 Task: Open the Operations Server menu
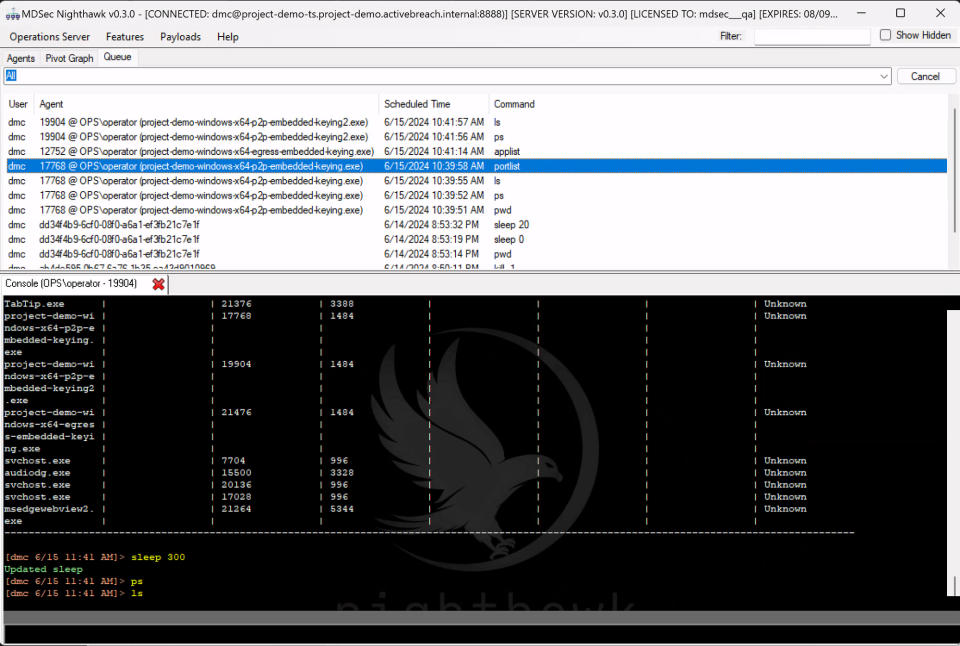pos(49,37)
